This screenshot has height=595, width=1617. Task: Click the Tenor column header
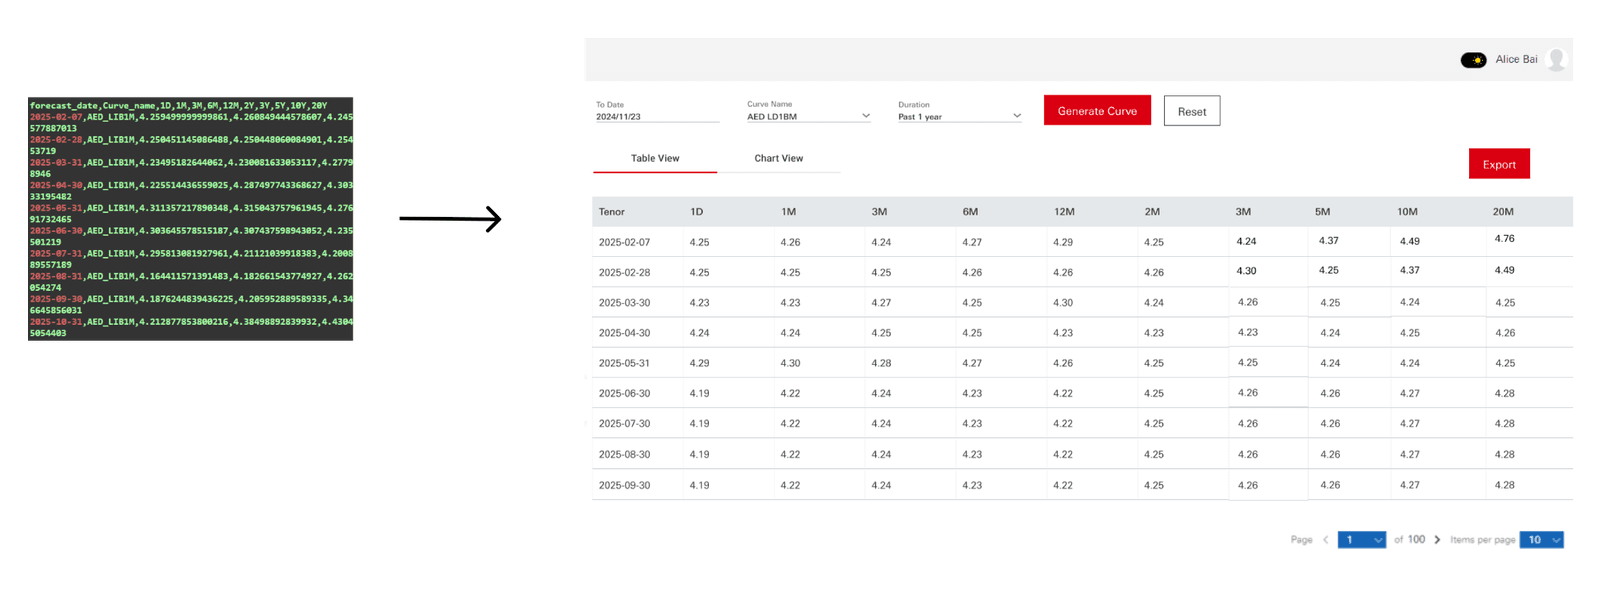coord(612,212)
